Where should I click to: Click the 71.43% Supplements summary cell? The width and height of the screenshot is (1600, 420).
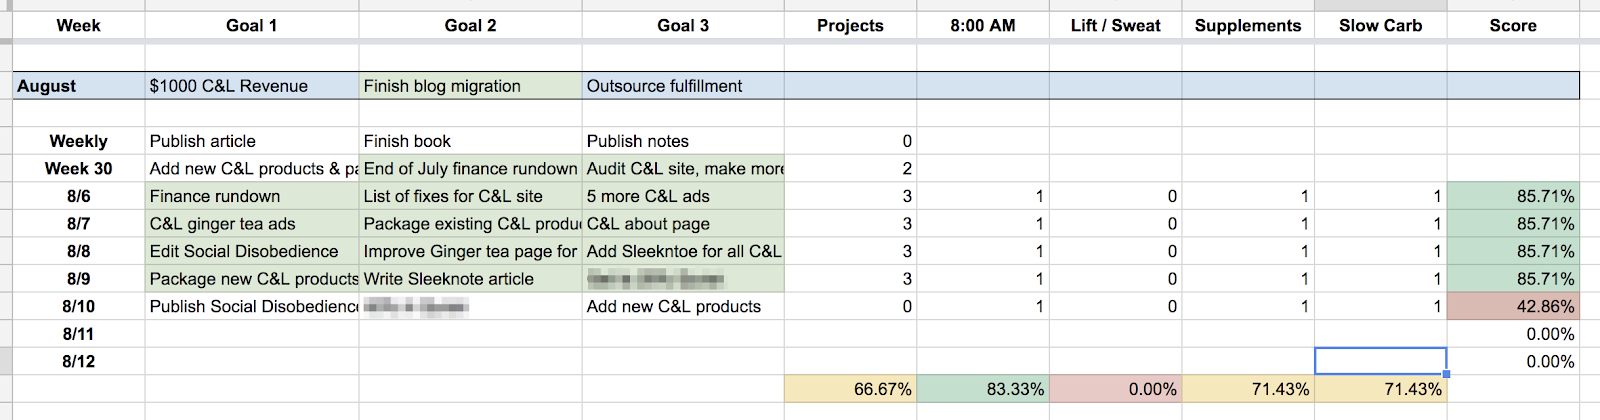pyautogui.click(x=1248, y=389)
